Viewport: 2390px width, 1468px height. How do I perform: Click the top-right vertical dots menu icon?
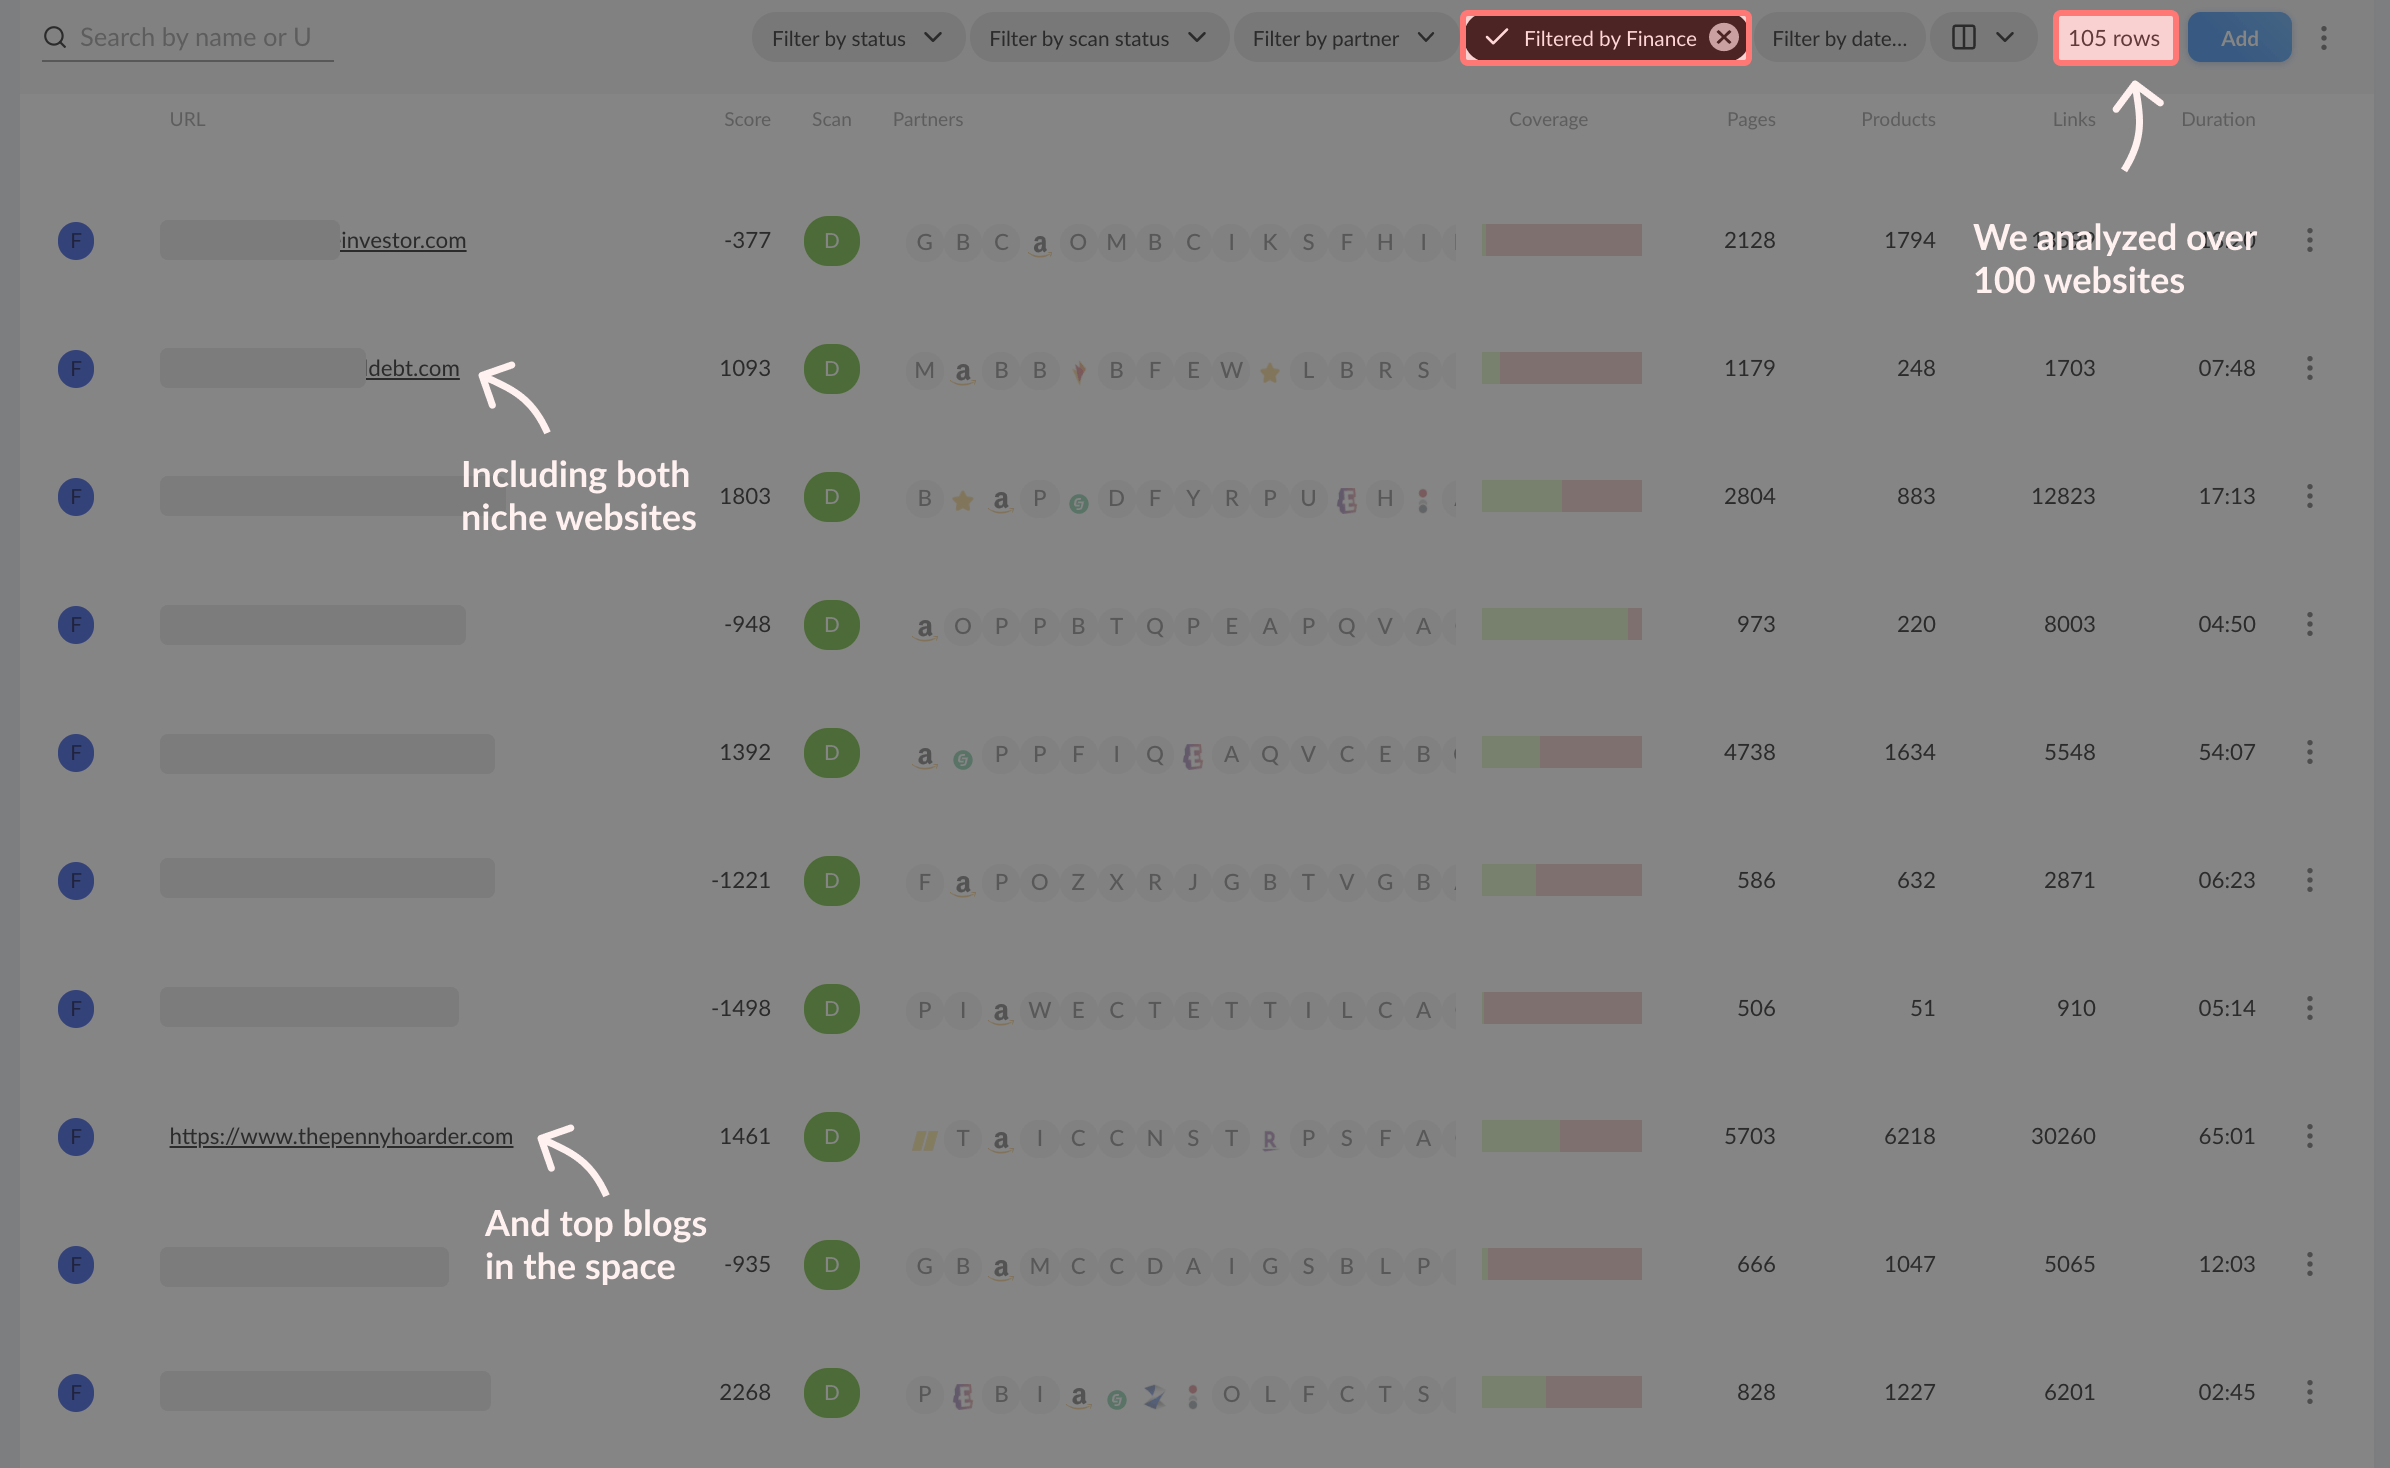point(2325,38)
